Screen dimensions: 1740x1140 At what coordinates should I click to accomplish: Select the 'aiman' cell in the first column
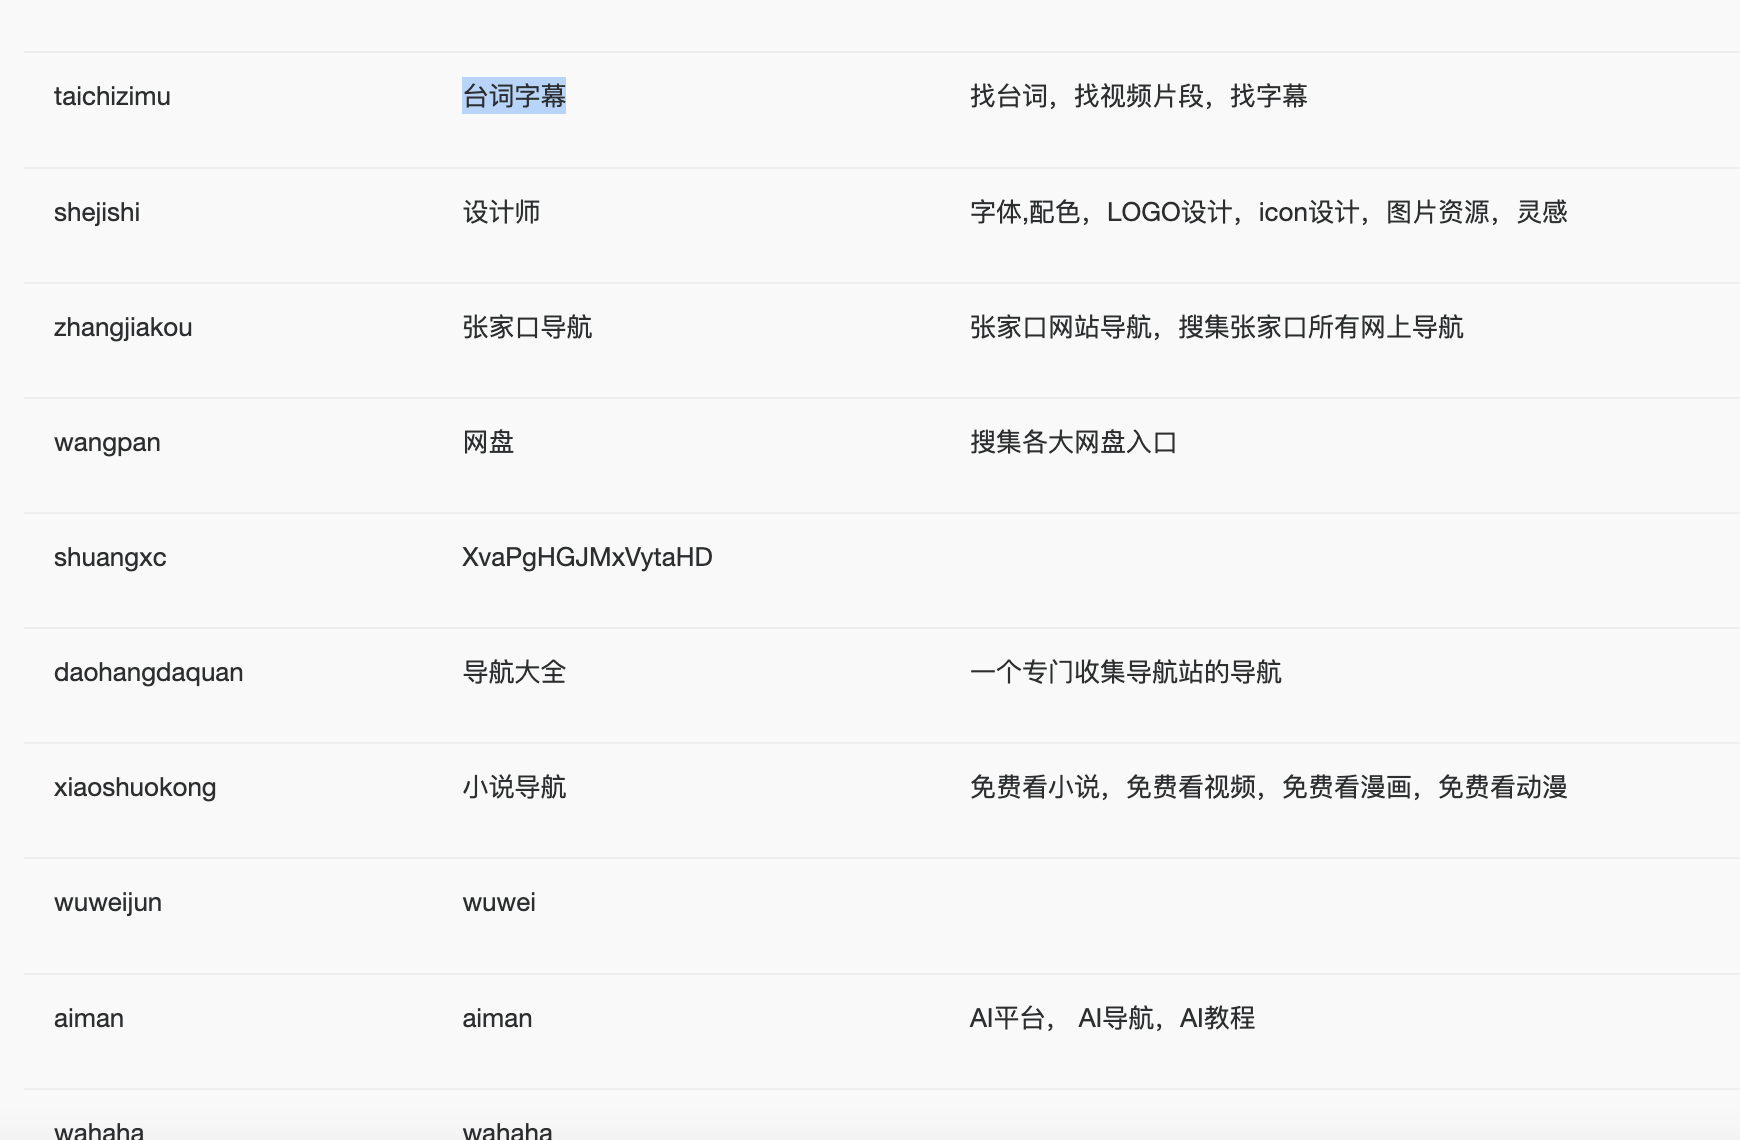pyautogui.click(x=89, y=1018)
